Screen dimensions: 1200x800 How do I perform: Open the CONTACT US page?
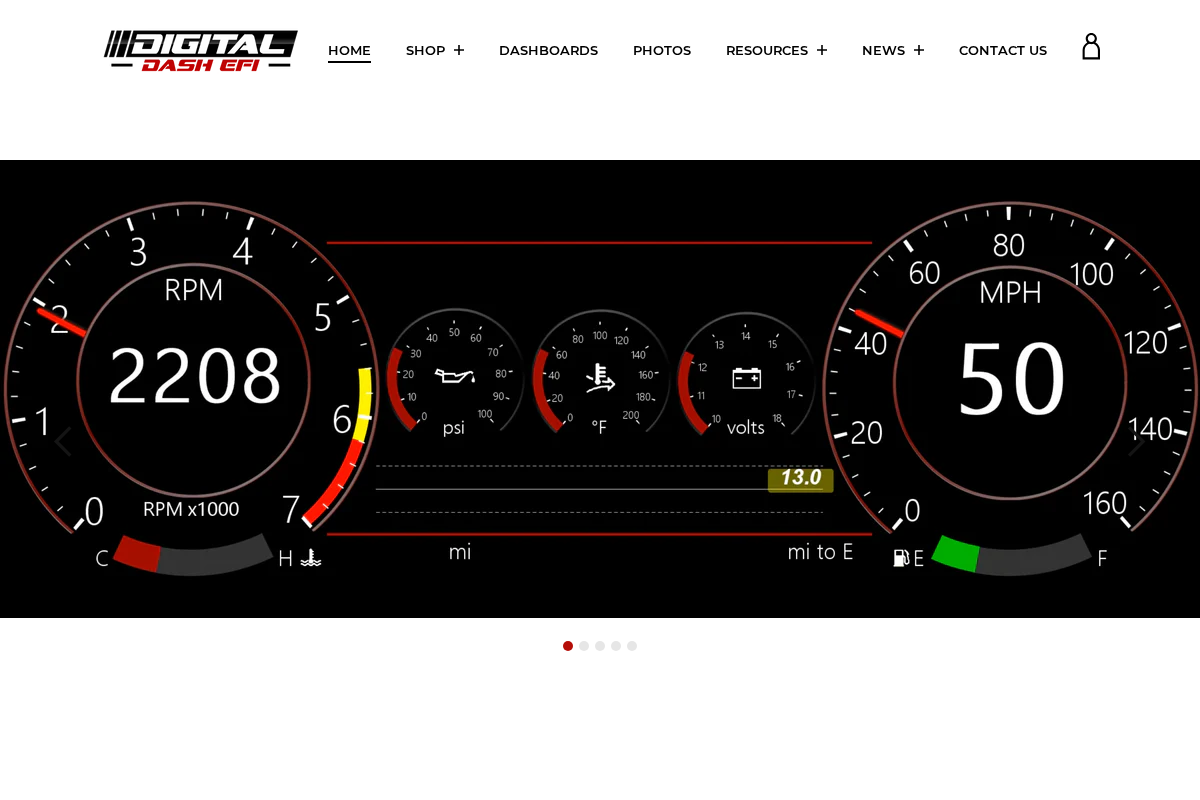tap(1003, 50)
